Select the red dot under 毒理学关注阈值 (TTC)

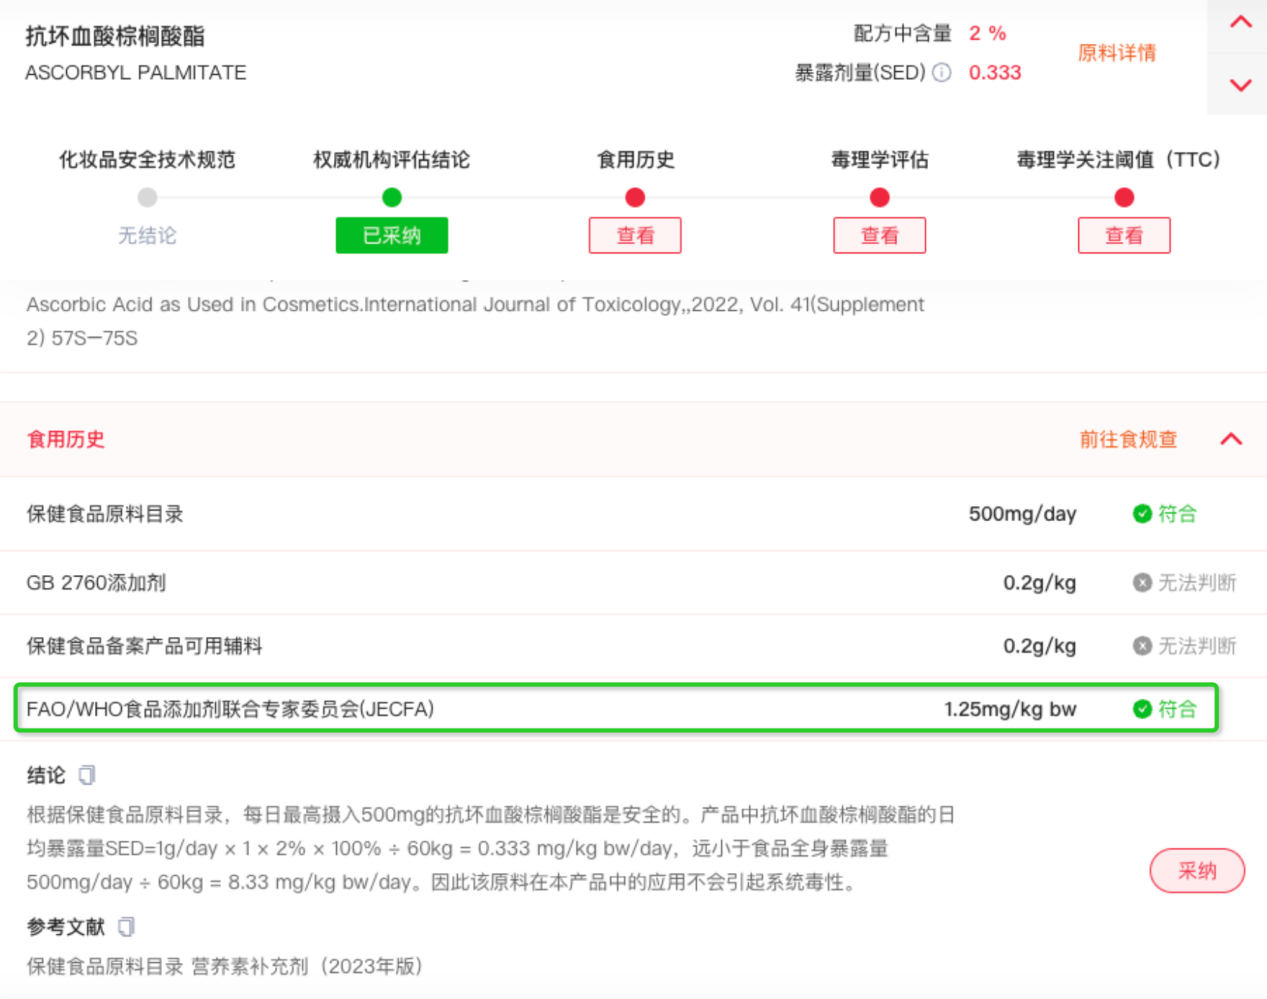[x=1124, y=197]
